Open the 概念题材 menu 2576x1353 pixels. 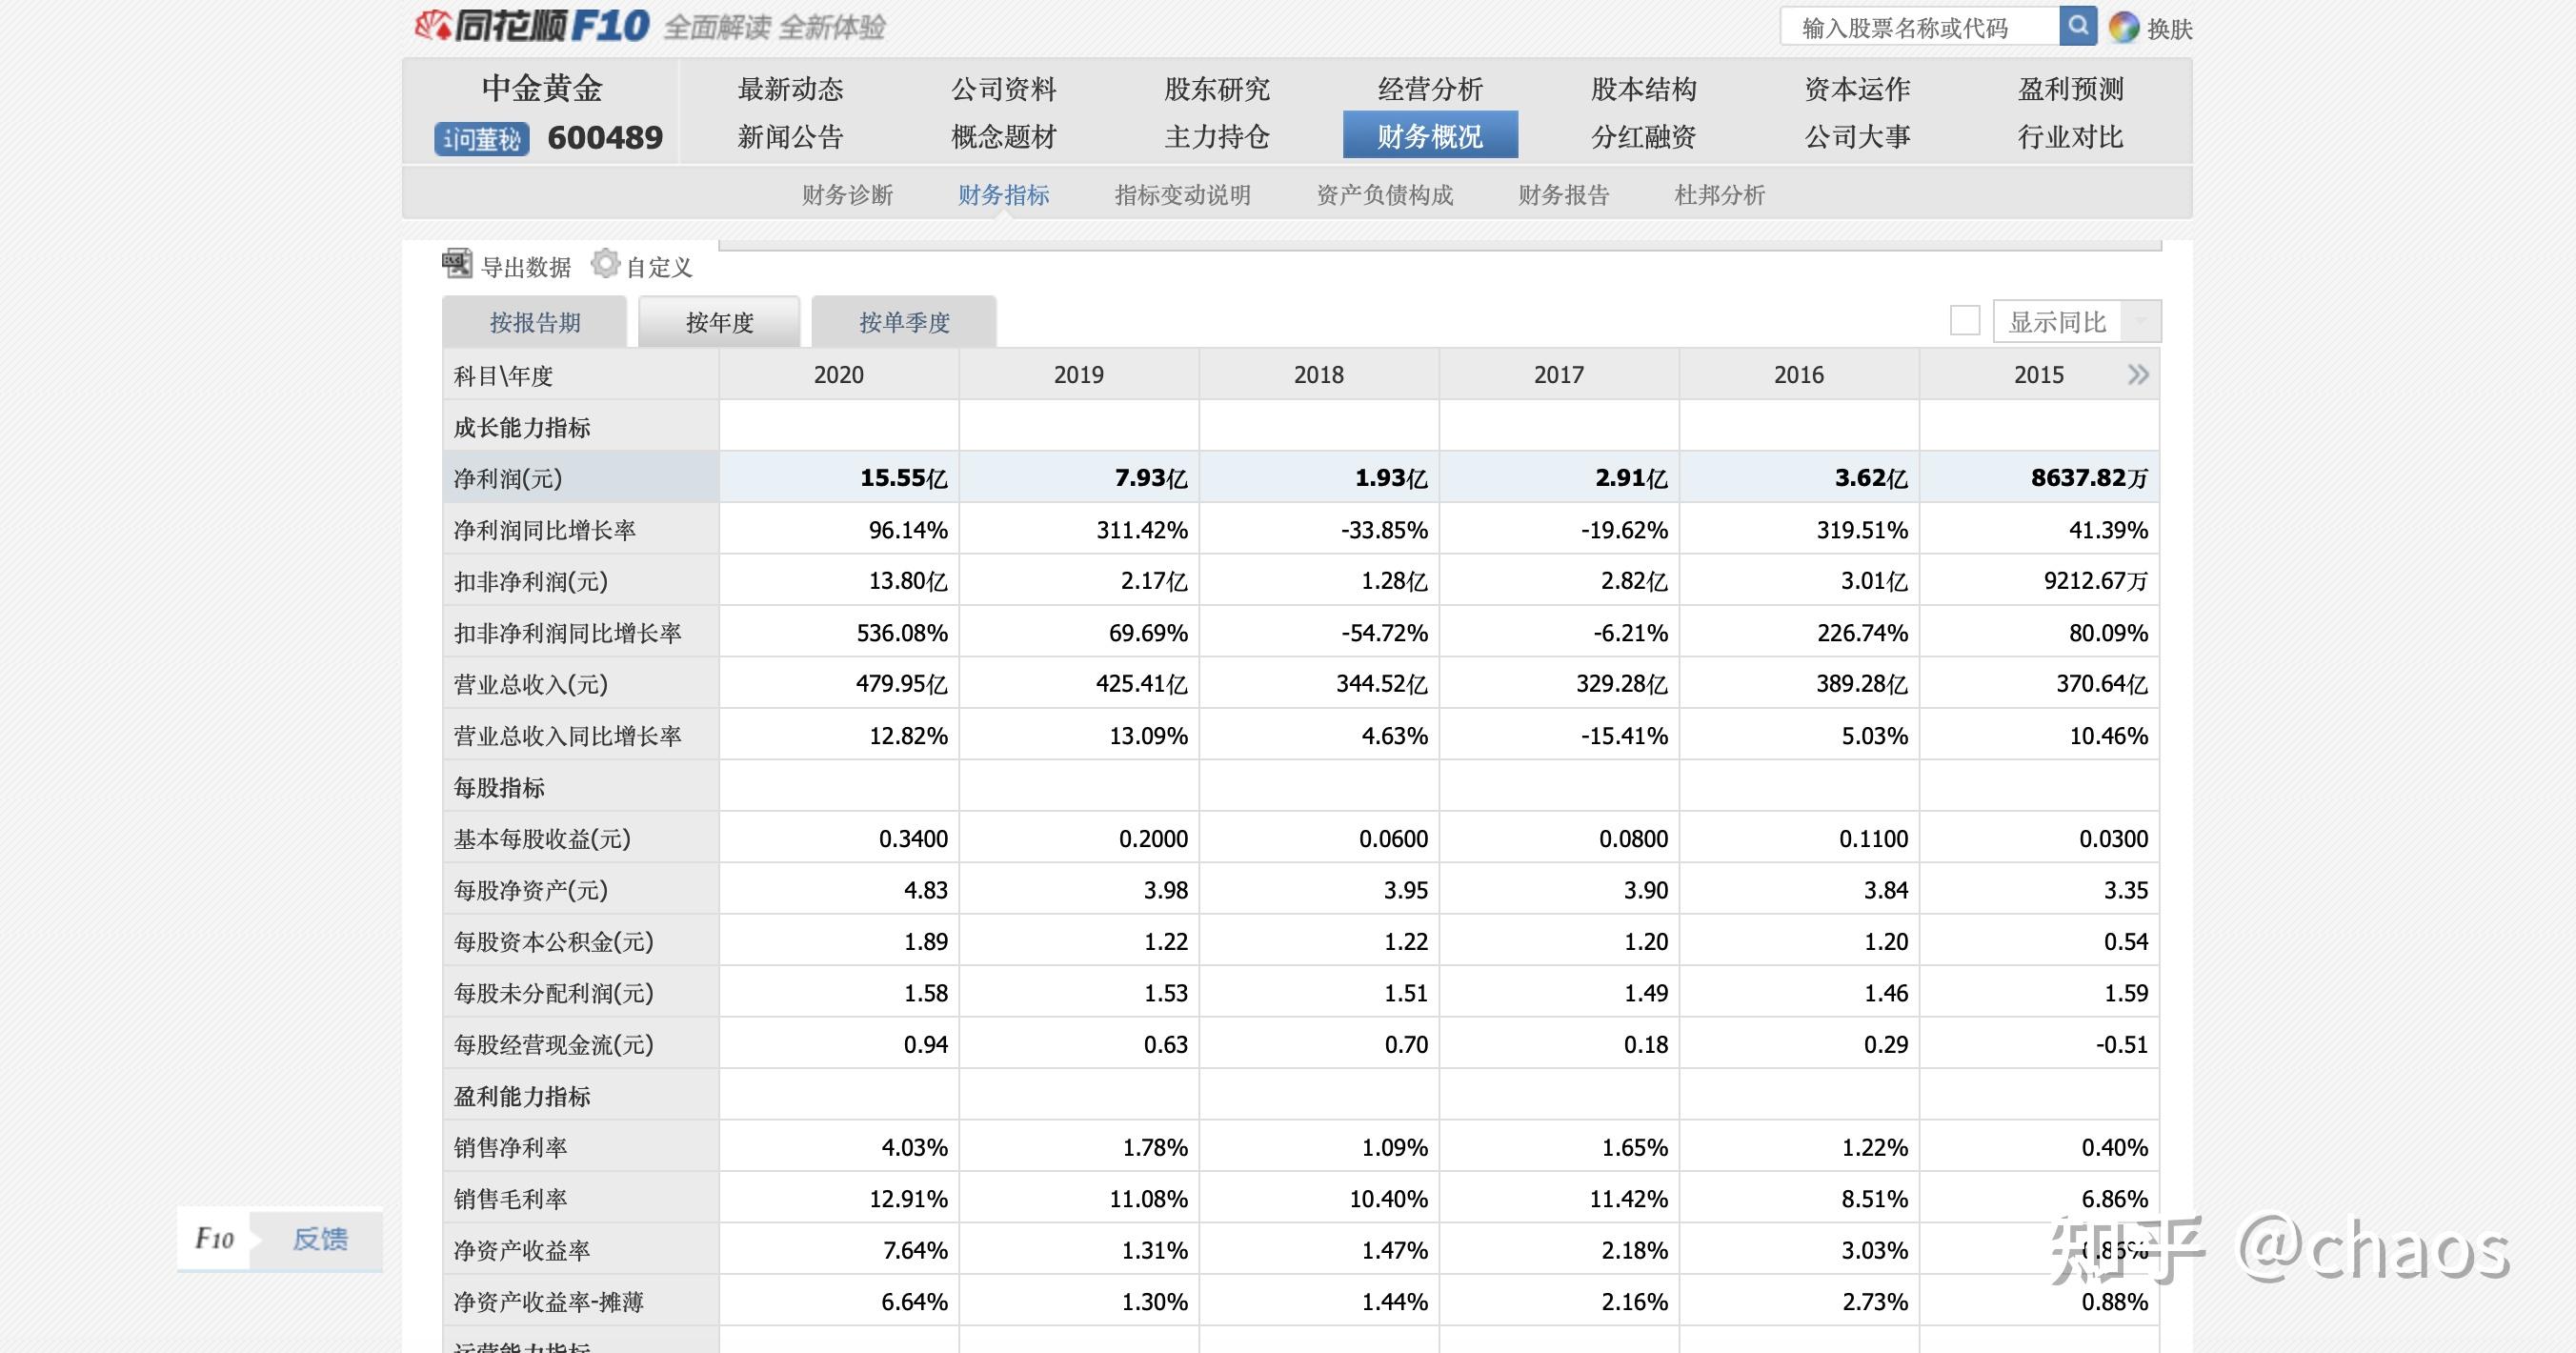1004,136
